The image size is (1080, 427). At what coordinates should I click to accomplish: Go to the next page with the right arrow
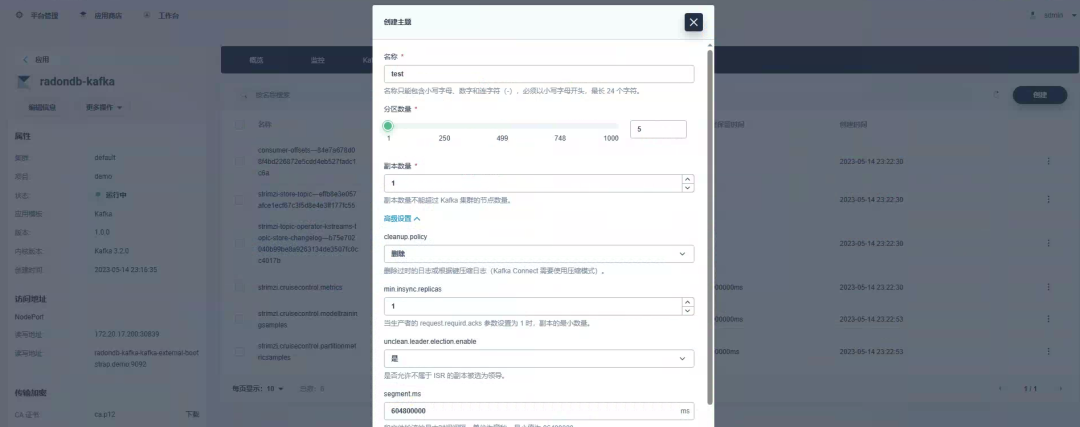(1061, 389)
